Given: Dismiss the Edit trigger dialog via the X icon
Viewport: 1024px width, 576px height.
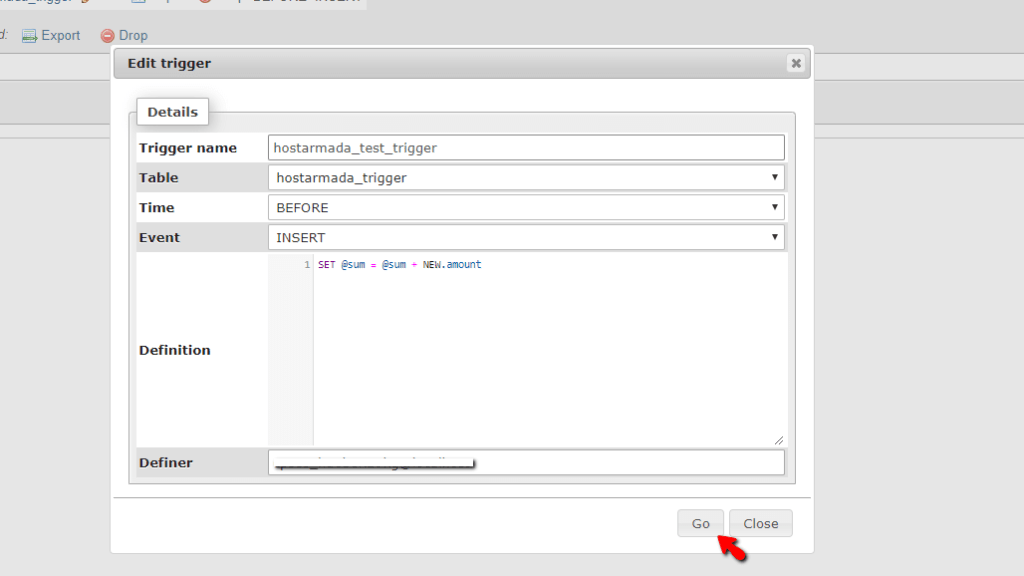Looking at the screenshot, I should click(x=796, y=62).
